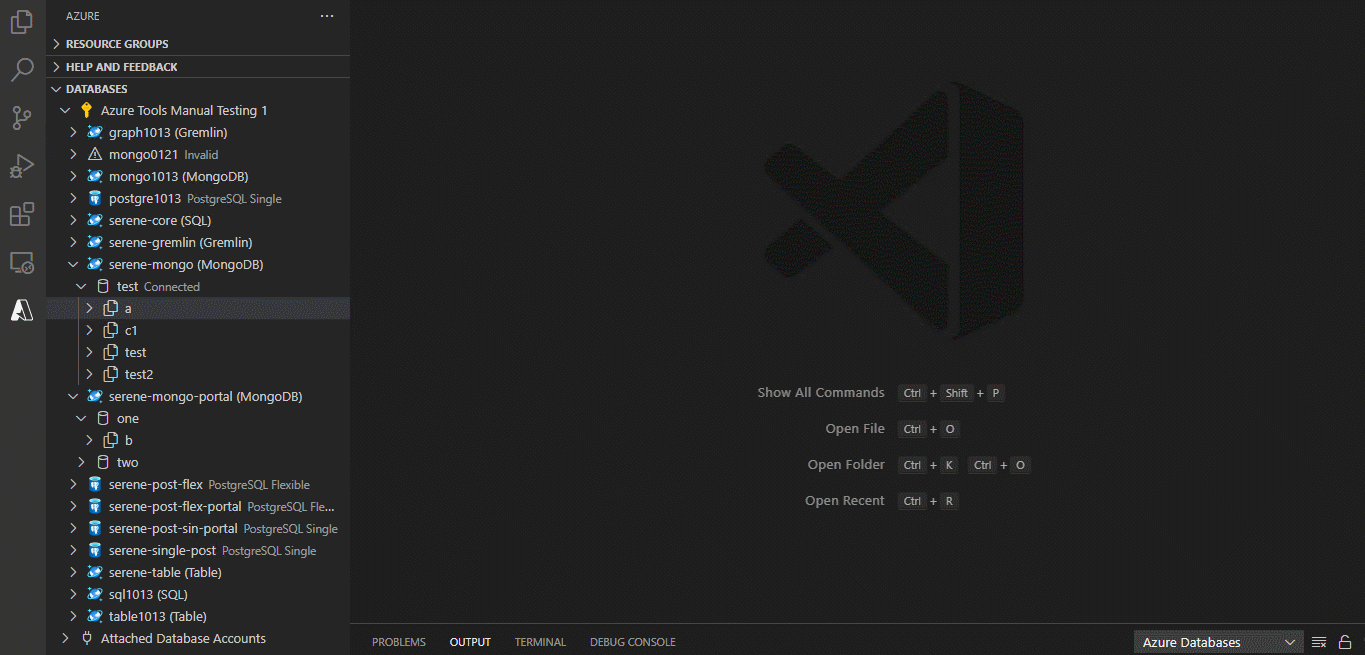Select the Azure view icon
1365x655 pixels.
coord(22,310)
